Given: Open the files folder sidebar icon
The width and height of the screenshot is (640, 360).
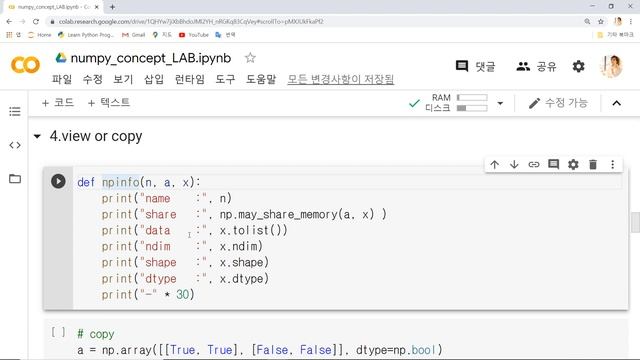Looking at the screenshot, I should (x=15, y=178).
